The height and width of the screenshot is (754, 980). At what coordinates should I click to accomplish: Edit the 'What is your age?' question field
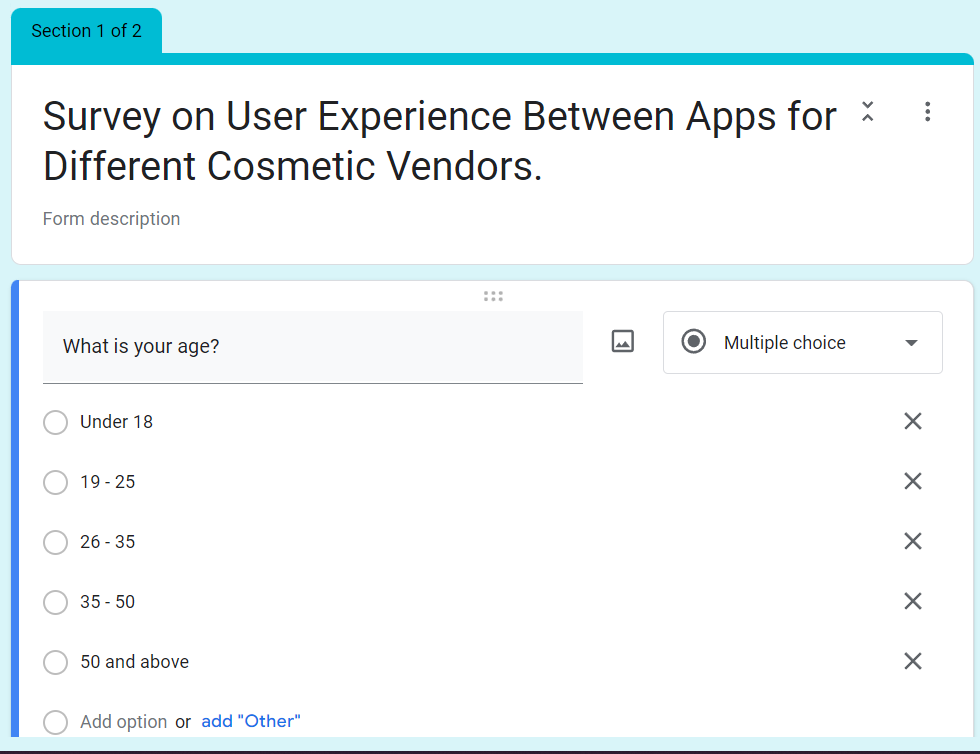tap(312, 347)
